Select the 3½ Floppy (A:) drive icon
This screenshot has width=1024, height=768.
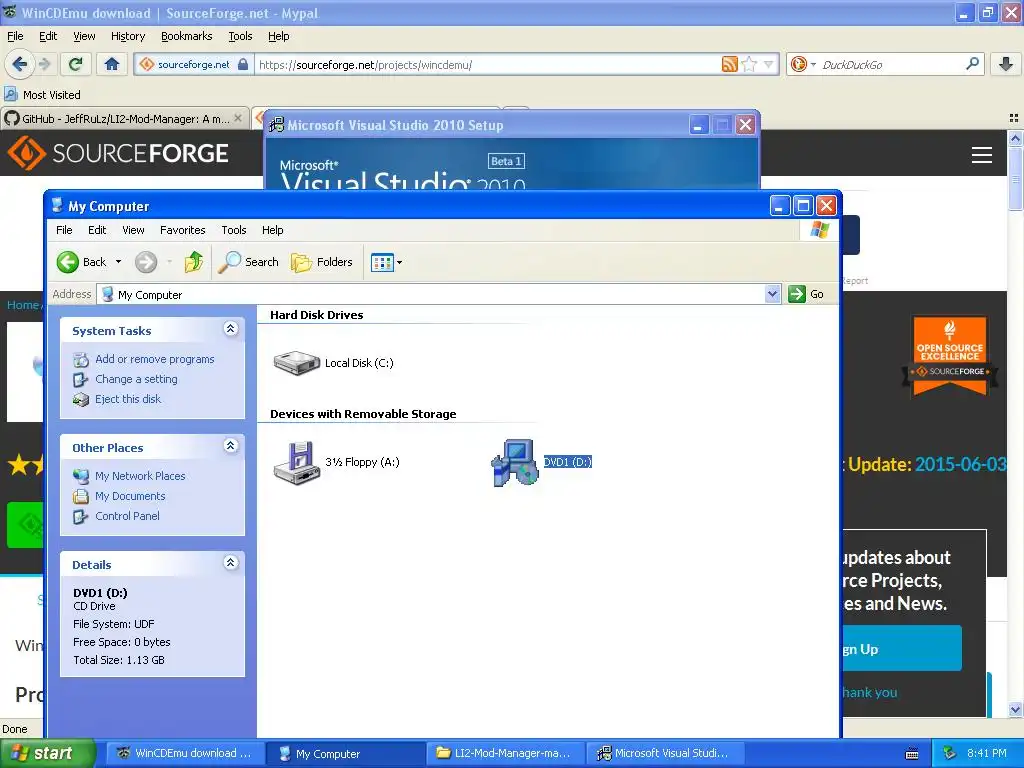point(296,462)
